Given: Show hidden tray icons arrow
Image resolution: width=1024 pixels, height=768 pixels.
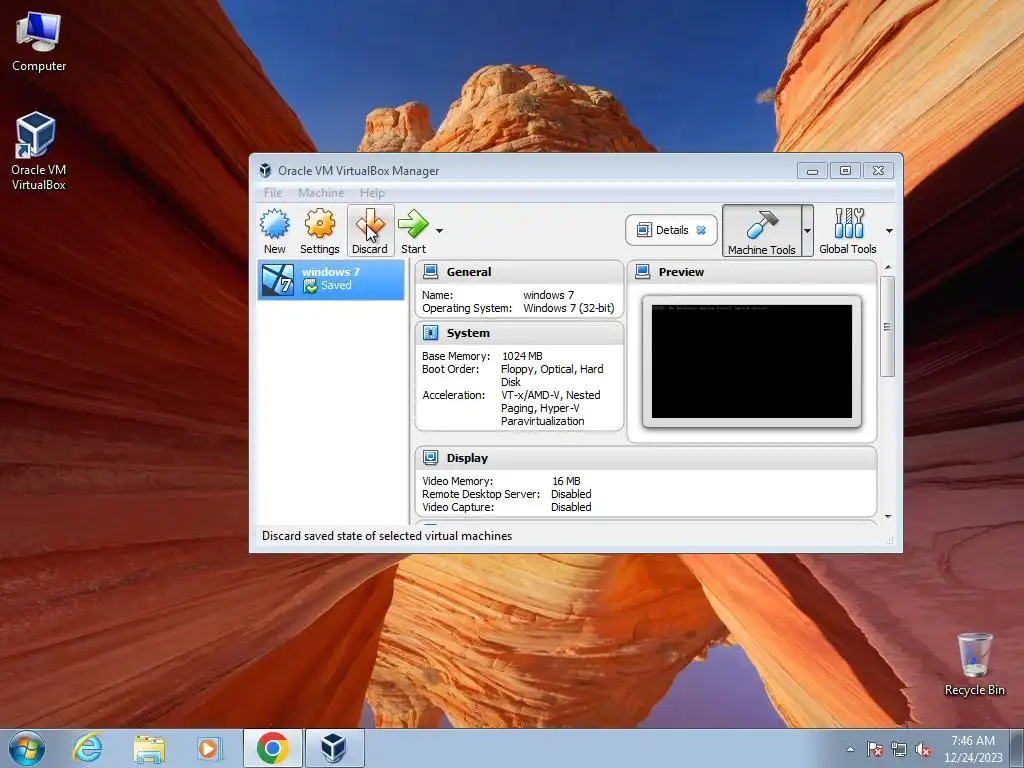Looking at the screenshot, I should point(850,749).
